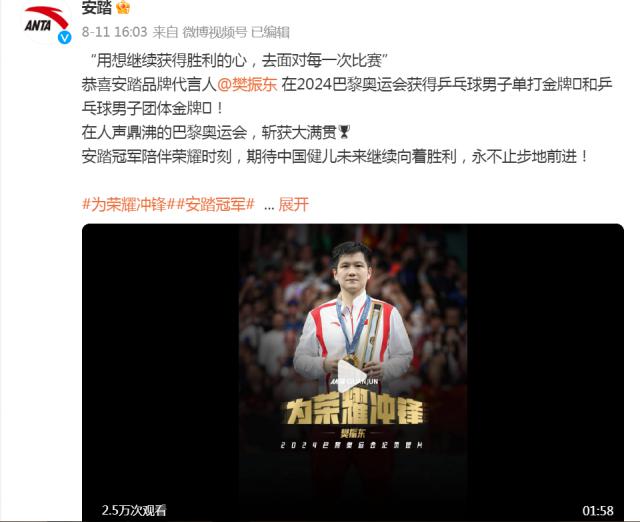This screenshot has height=522, width=640.
Task: Click the missing-glyph box after 团体金牌
Action: pos(207,109)
